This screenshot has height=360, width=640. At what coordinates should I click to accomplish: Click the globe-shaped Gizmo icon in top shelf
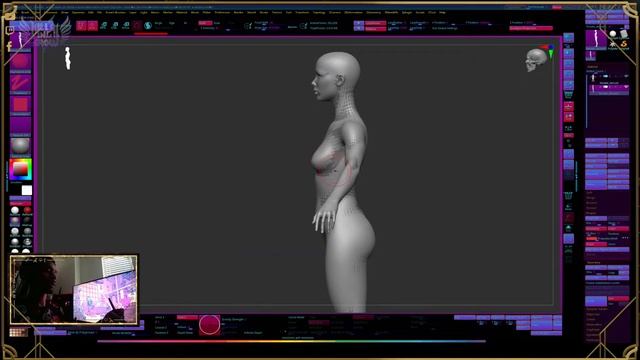click(x=148, y=26)
